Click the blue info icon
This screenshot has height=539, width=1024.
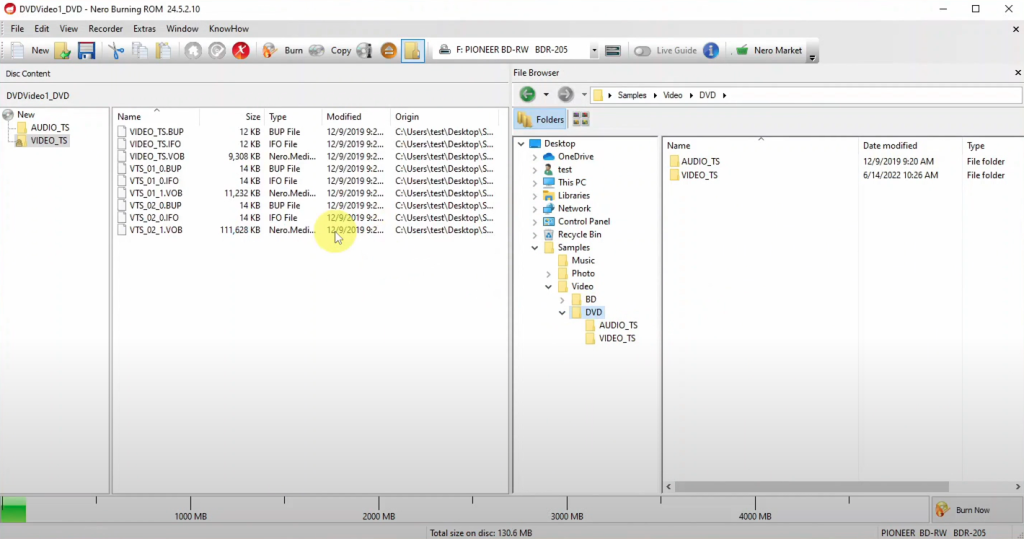pos(711,50)
